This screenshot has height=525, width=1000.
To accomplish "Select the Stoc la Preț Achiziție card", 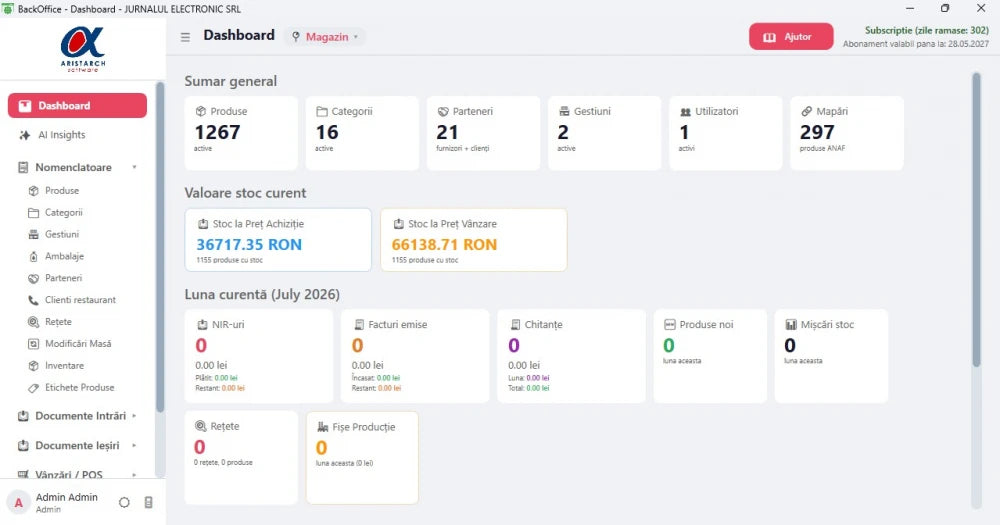I will [278, 240].
